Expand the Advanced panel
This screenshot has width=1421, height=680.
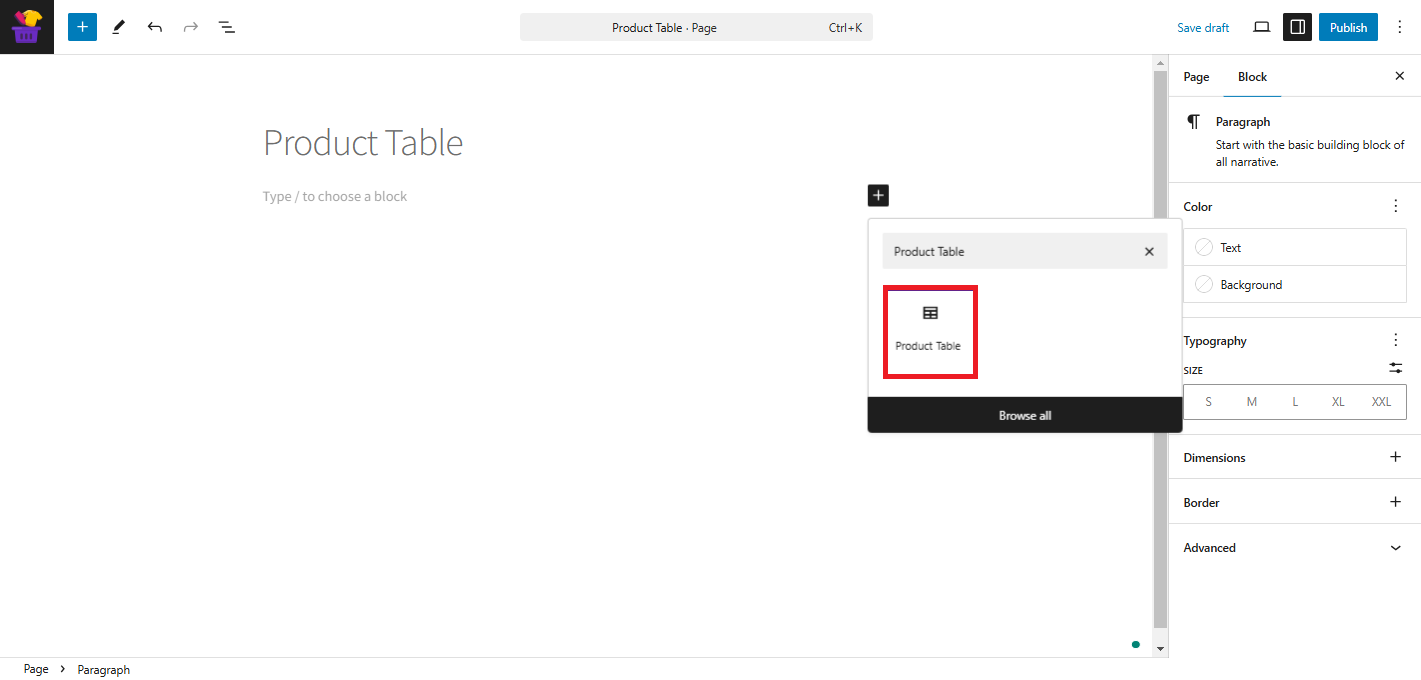(1294, 548)
